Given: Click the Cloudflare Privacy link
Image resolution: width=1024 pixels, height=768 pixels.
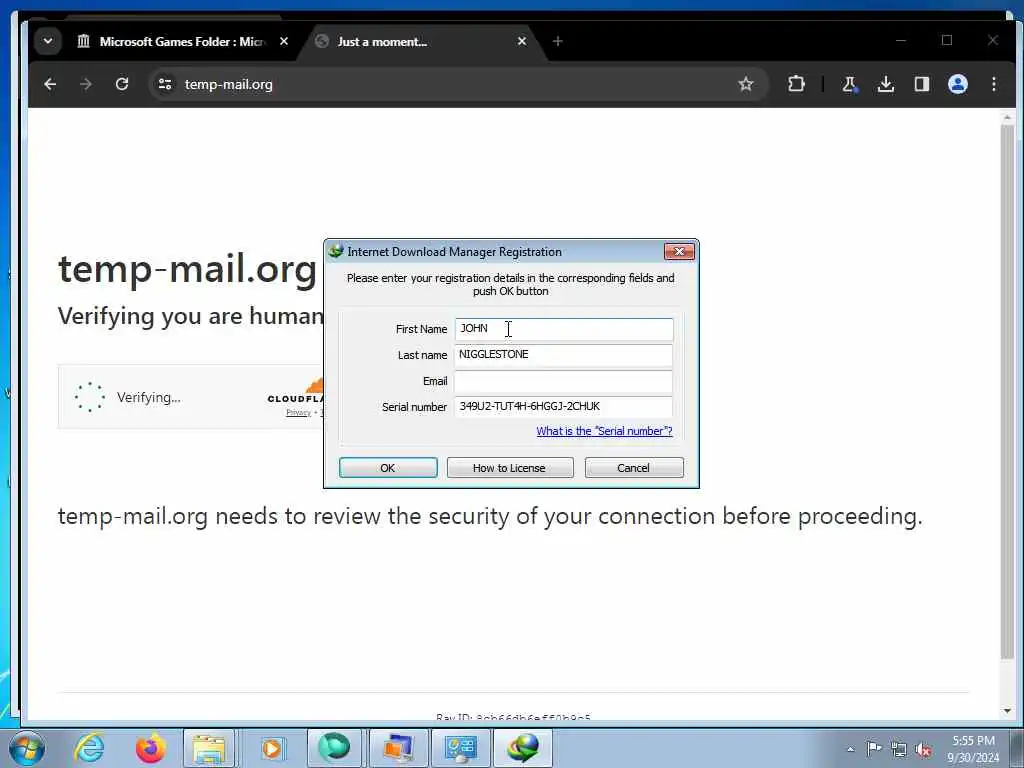Looking at the screenshot, I should pos(298,412).
